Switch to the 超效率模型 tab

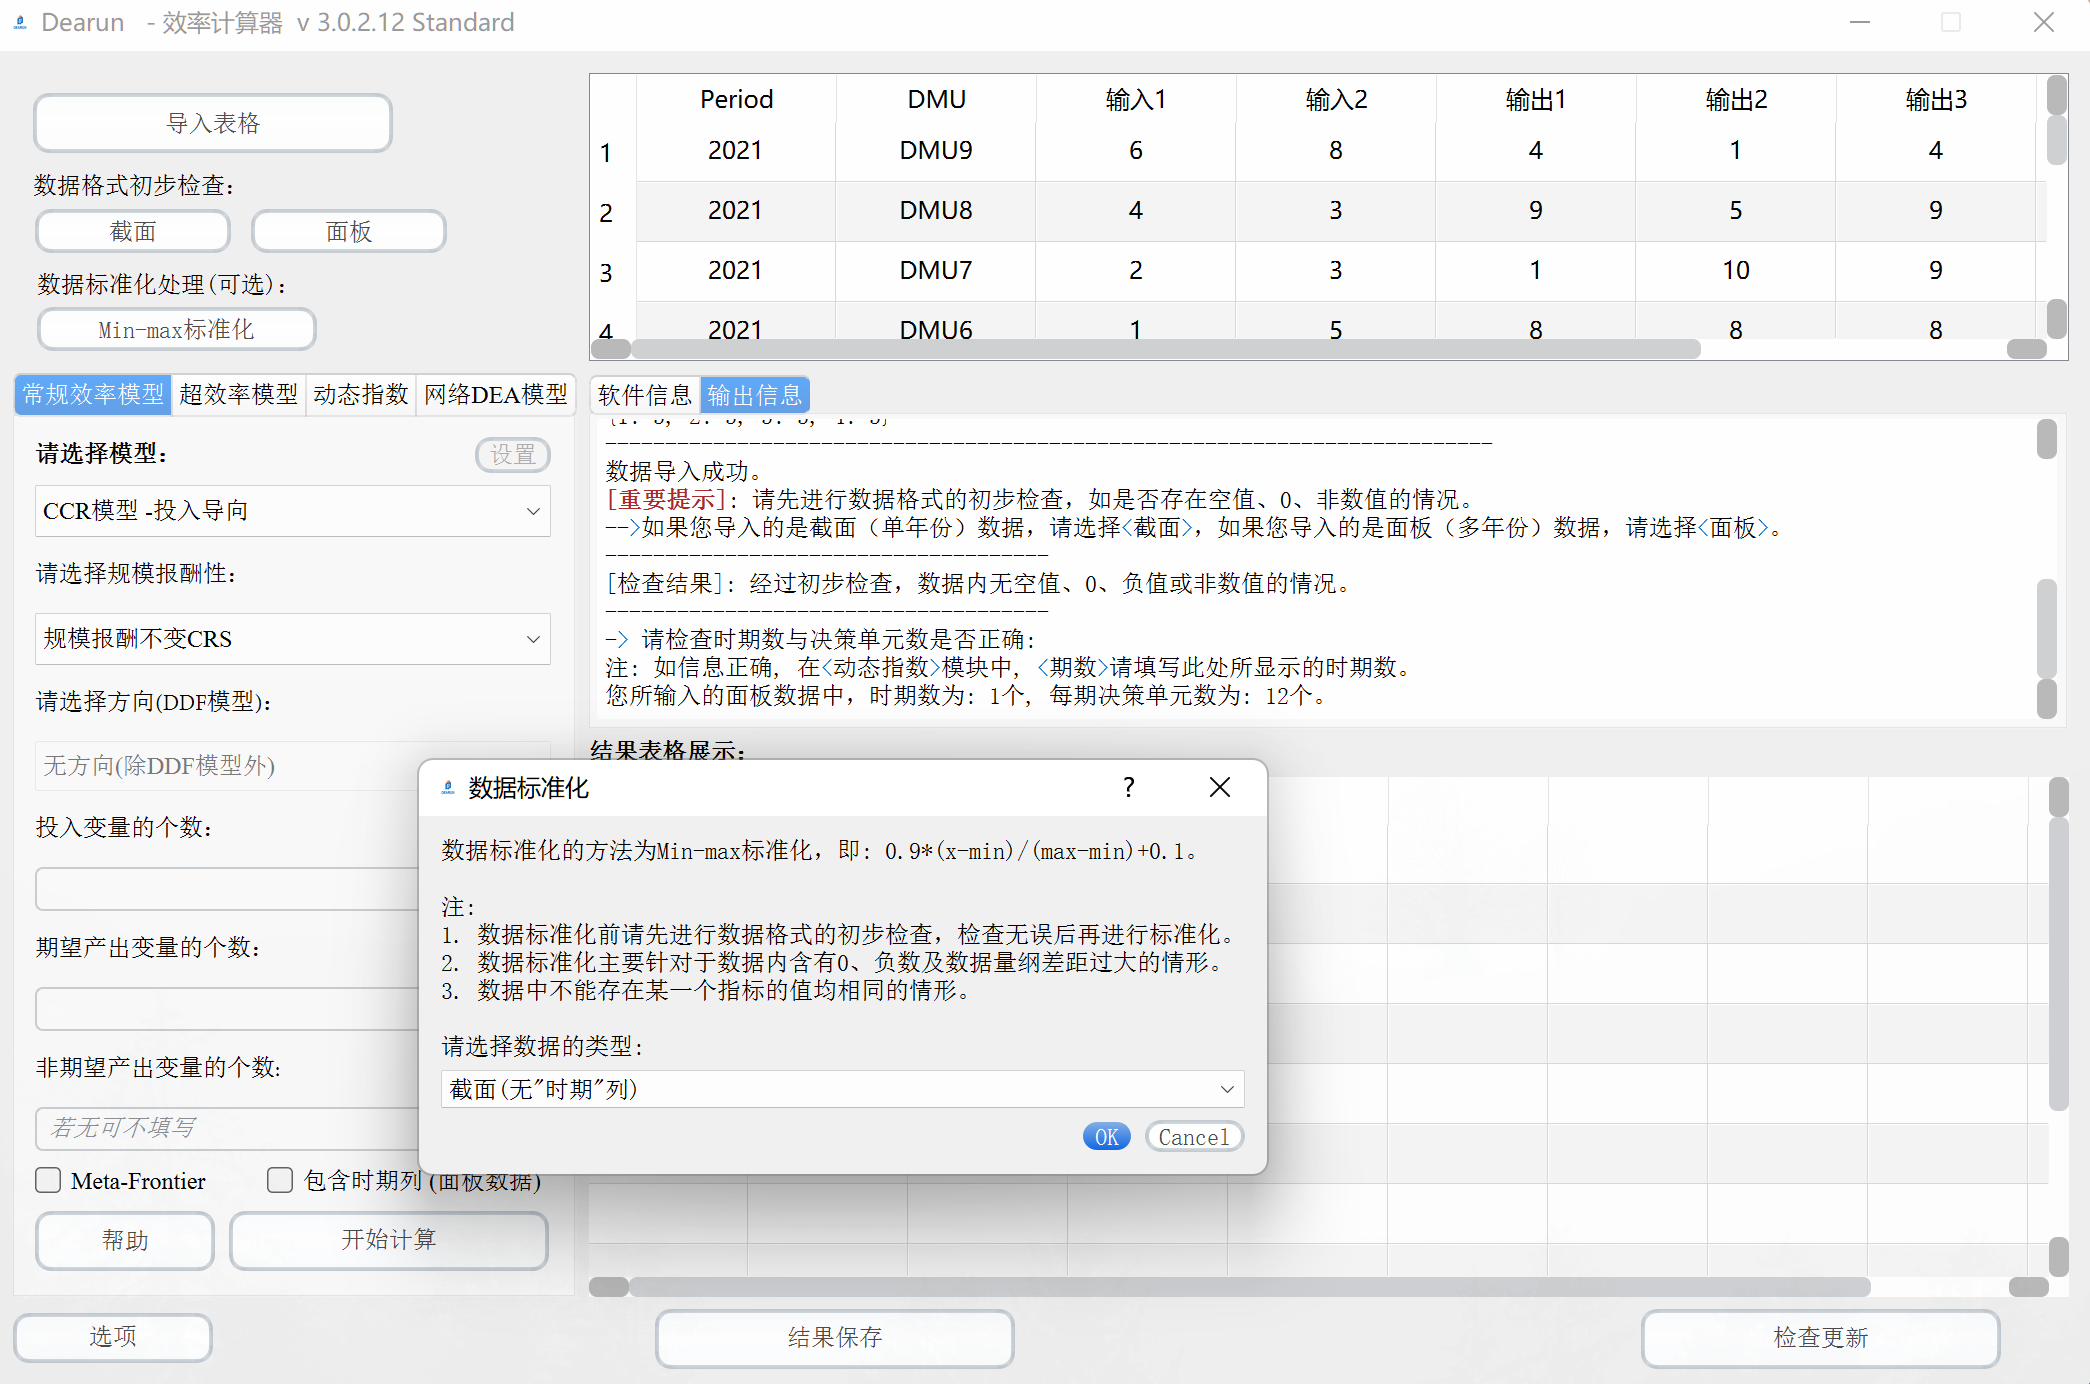(x=238, y=395)
